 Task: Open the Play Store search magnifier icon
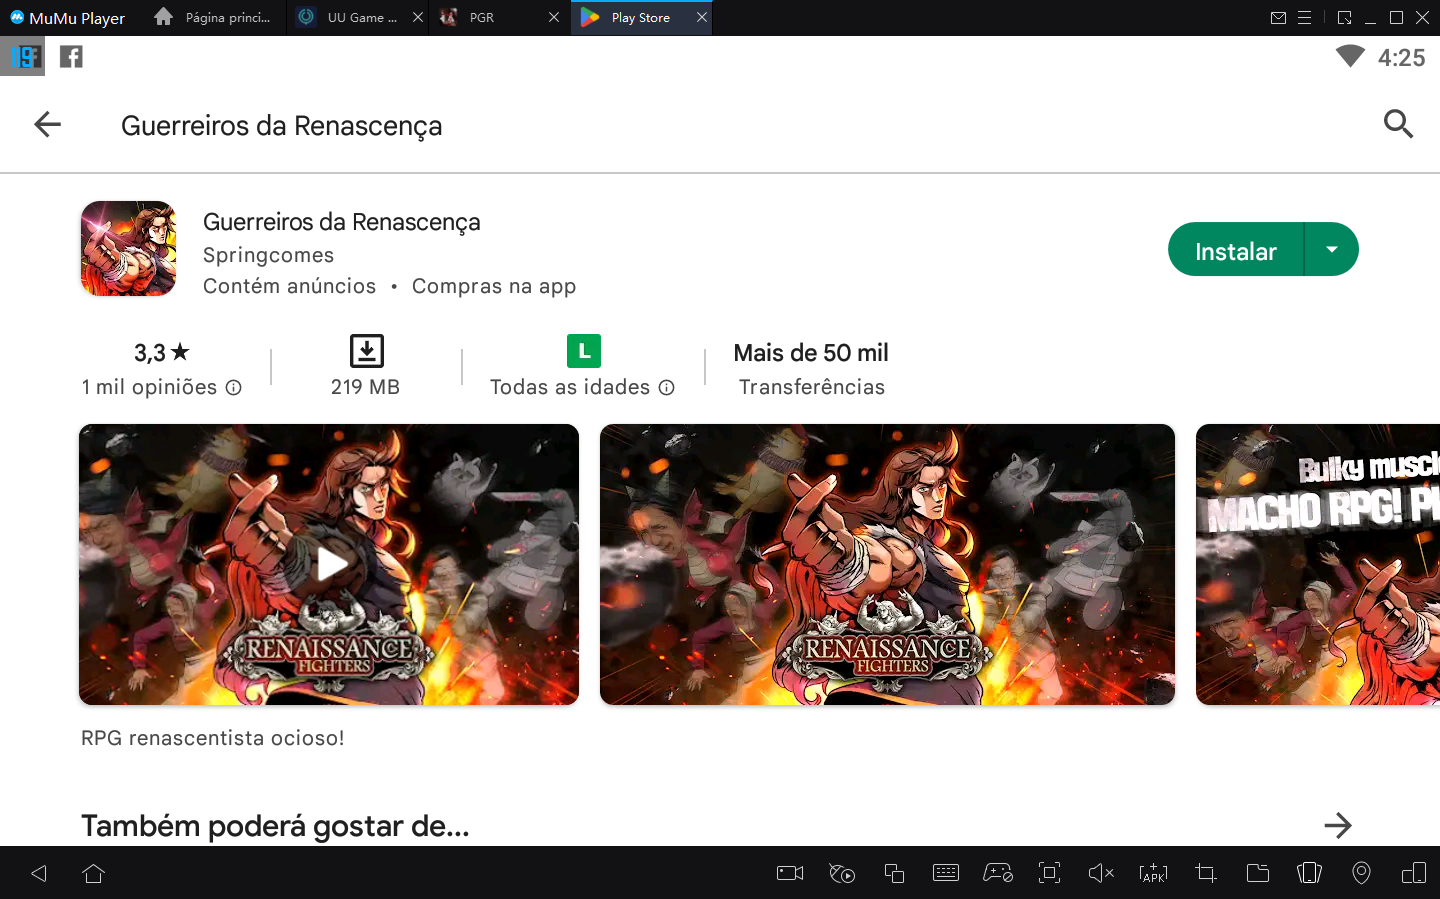point(1398,124)
